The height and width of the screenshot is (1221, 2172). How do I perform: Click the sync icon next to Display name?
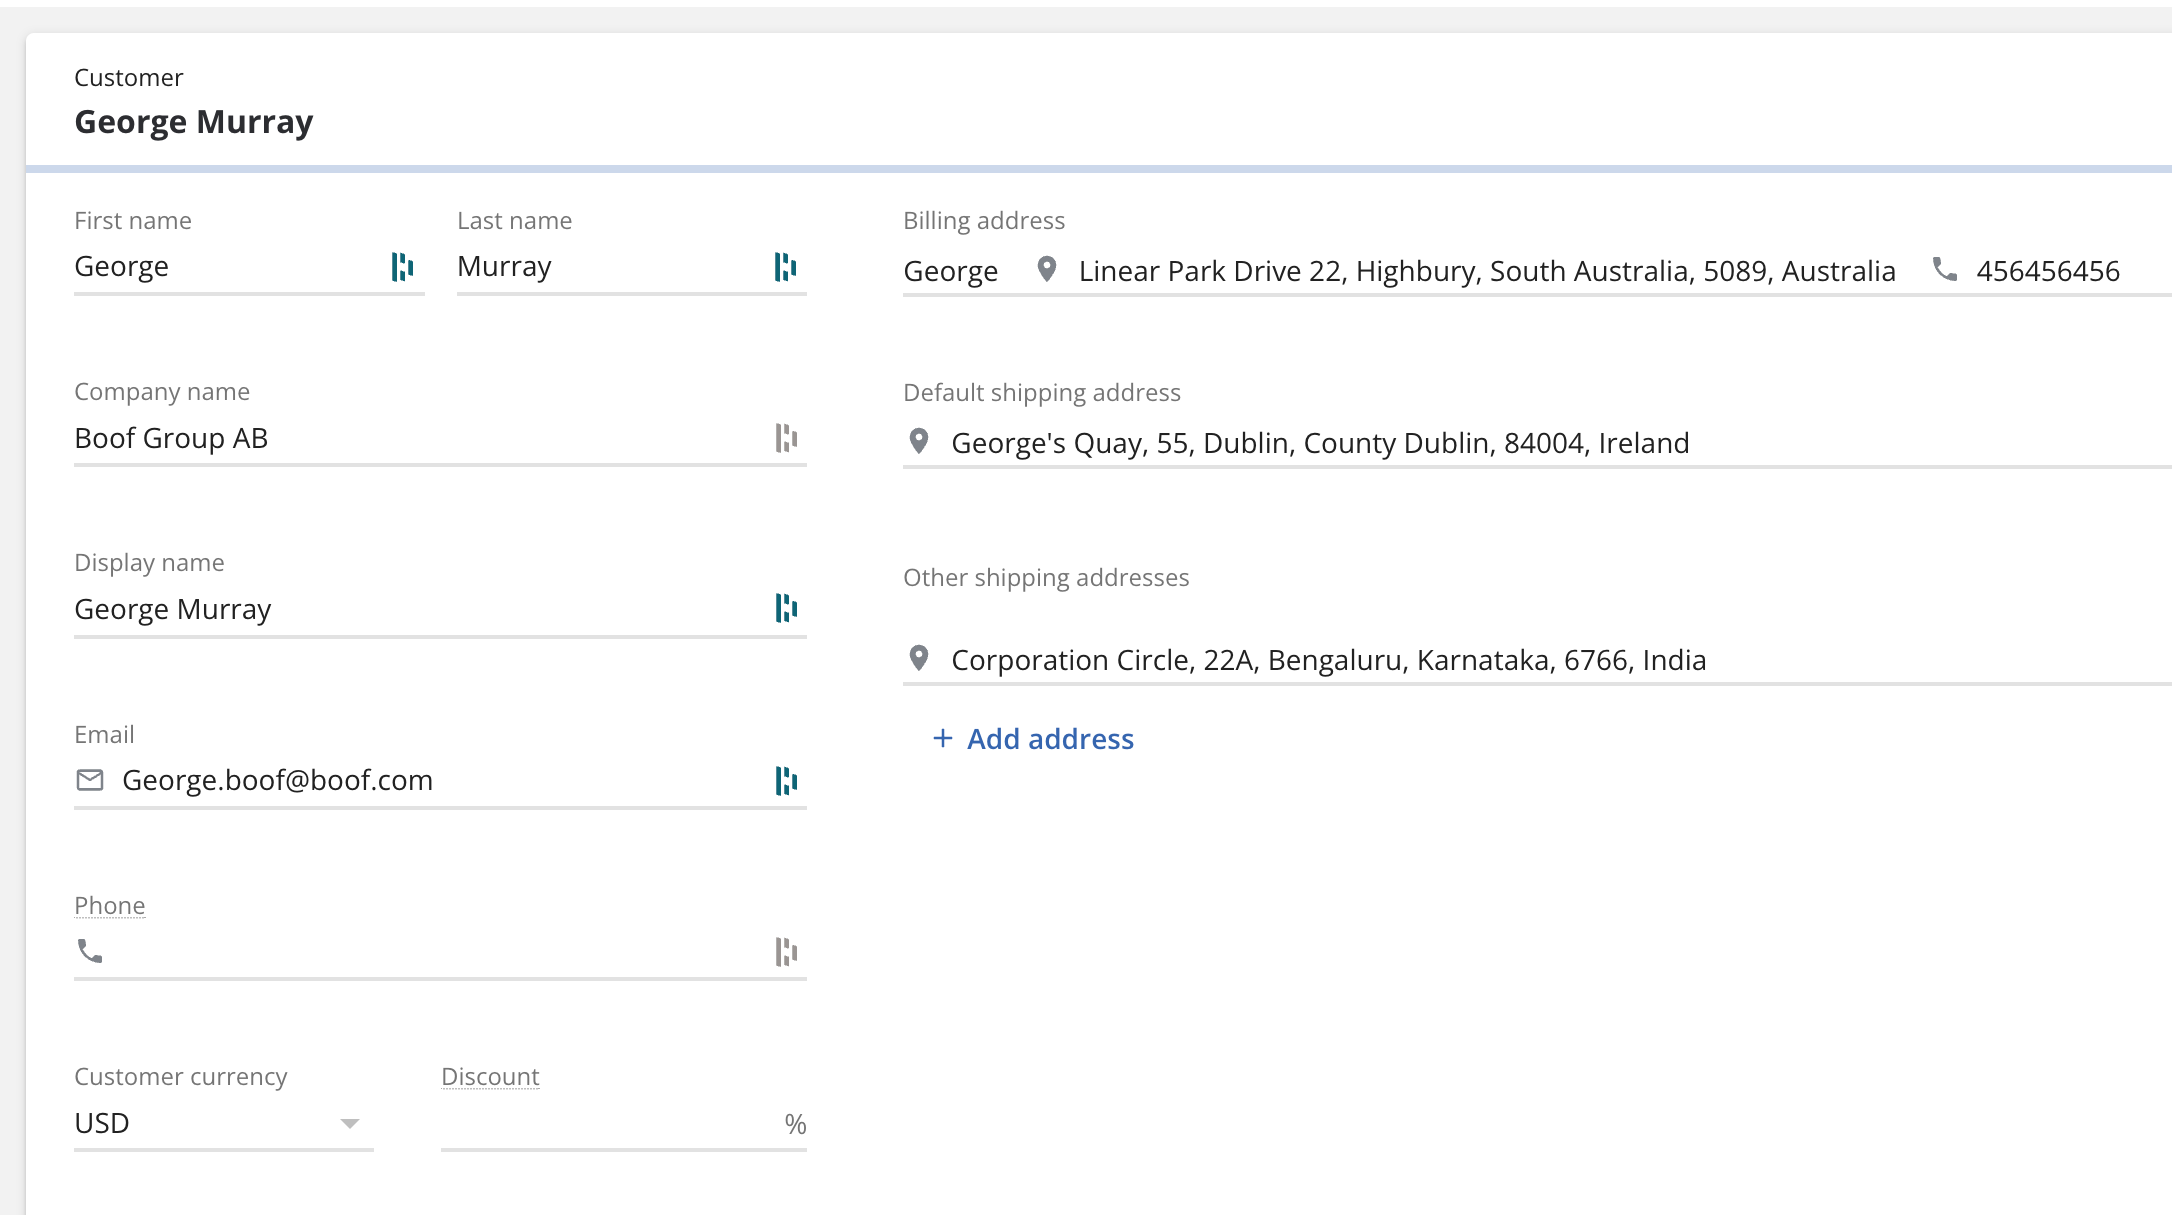(x=789, y=609)
